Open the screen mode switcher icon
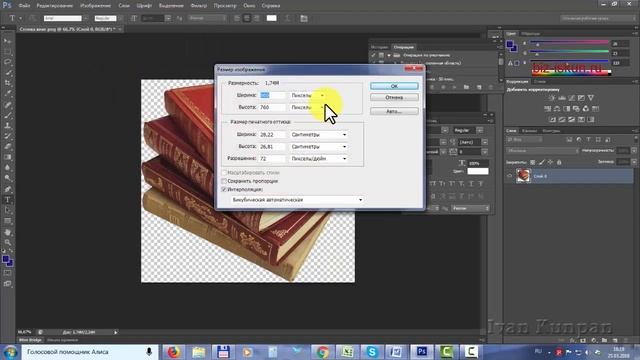The width and height of the screenshot is (640, 360). (x=7, y=283)
